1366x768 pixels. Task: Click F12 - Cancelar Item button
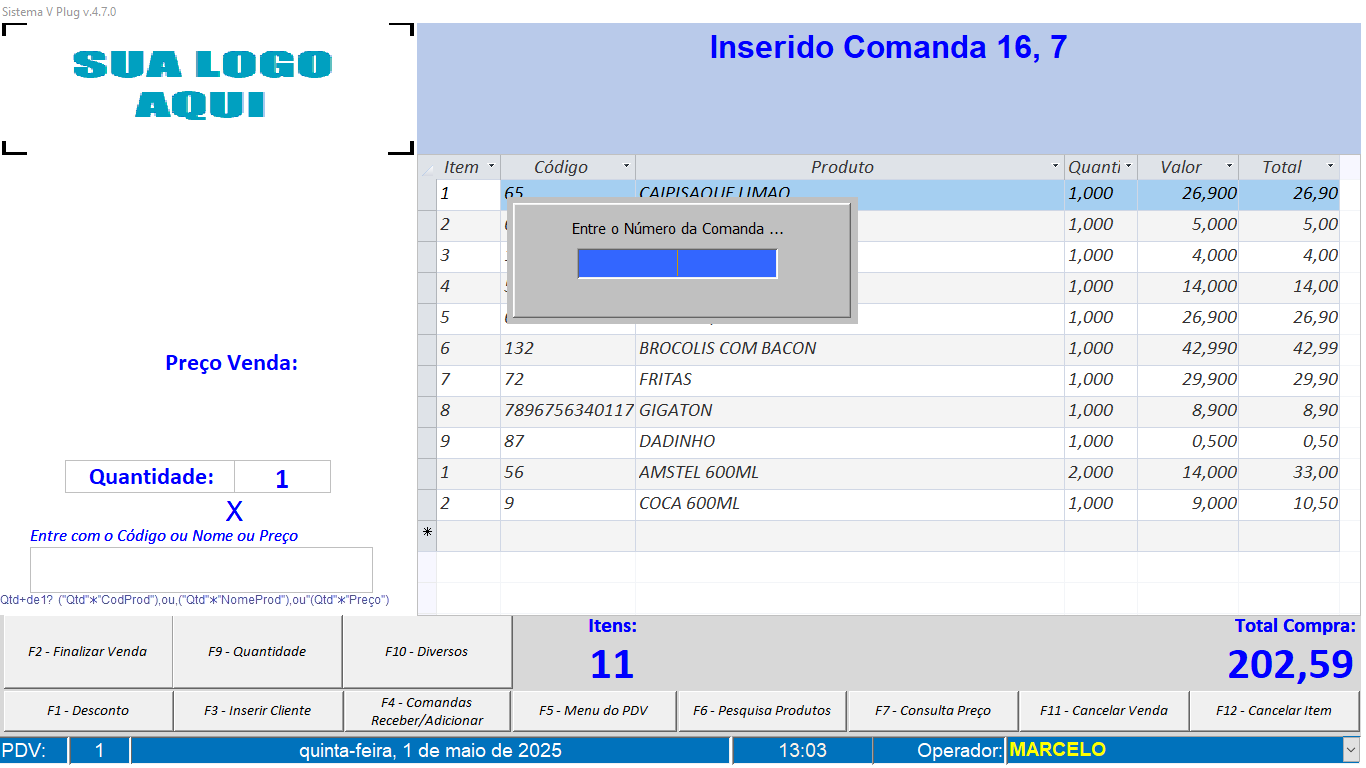coord(1274,711)
